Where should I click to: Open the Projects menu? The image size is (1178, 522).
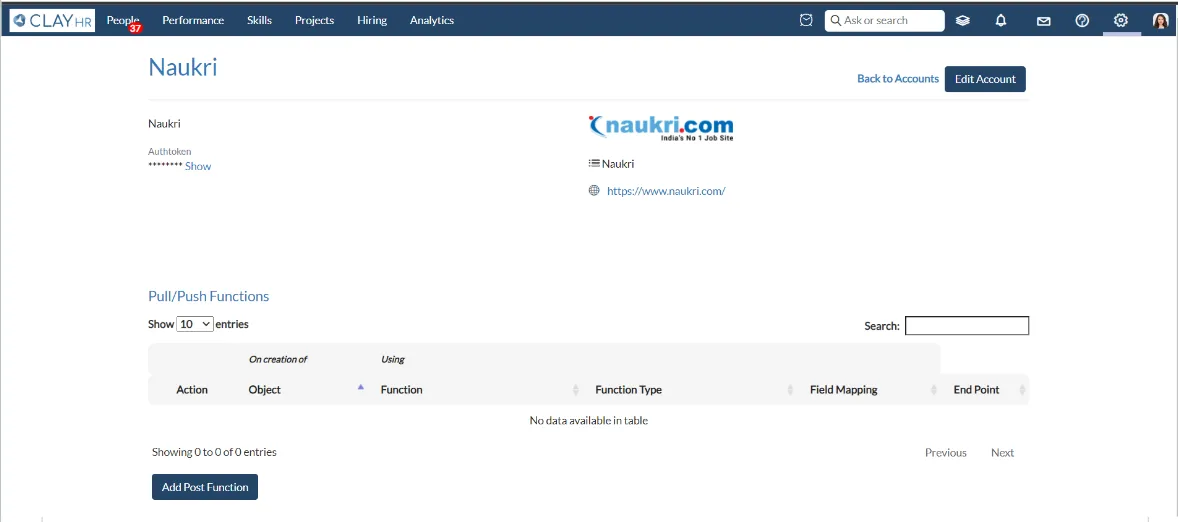coord(315,20)
